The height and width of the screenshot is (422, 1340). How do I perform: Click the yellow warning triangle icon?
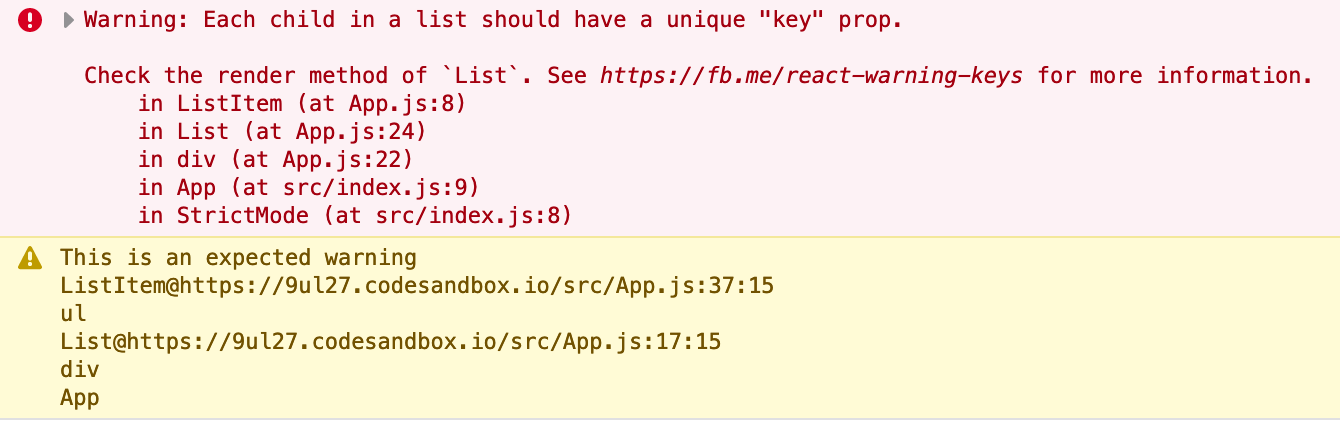(x=31, y=258)
